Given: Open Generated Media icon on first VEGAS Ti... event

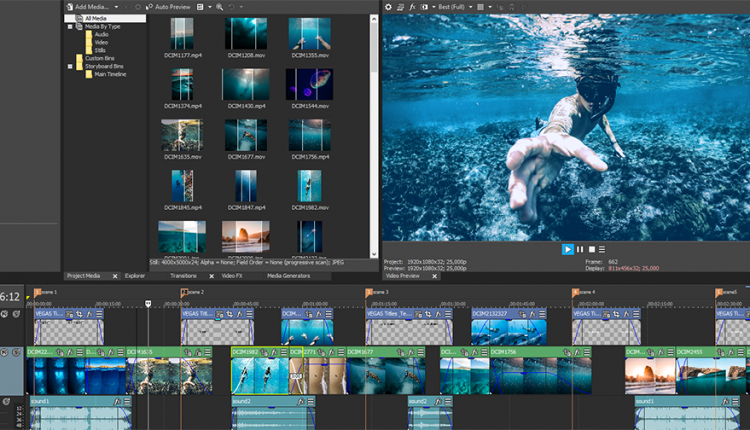Looking at the screenshot, I should pyautogui.click(x=70, y=314).
